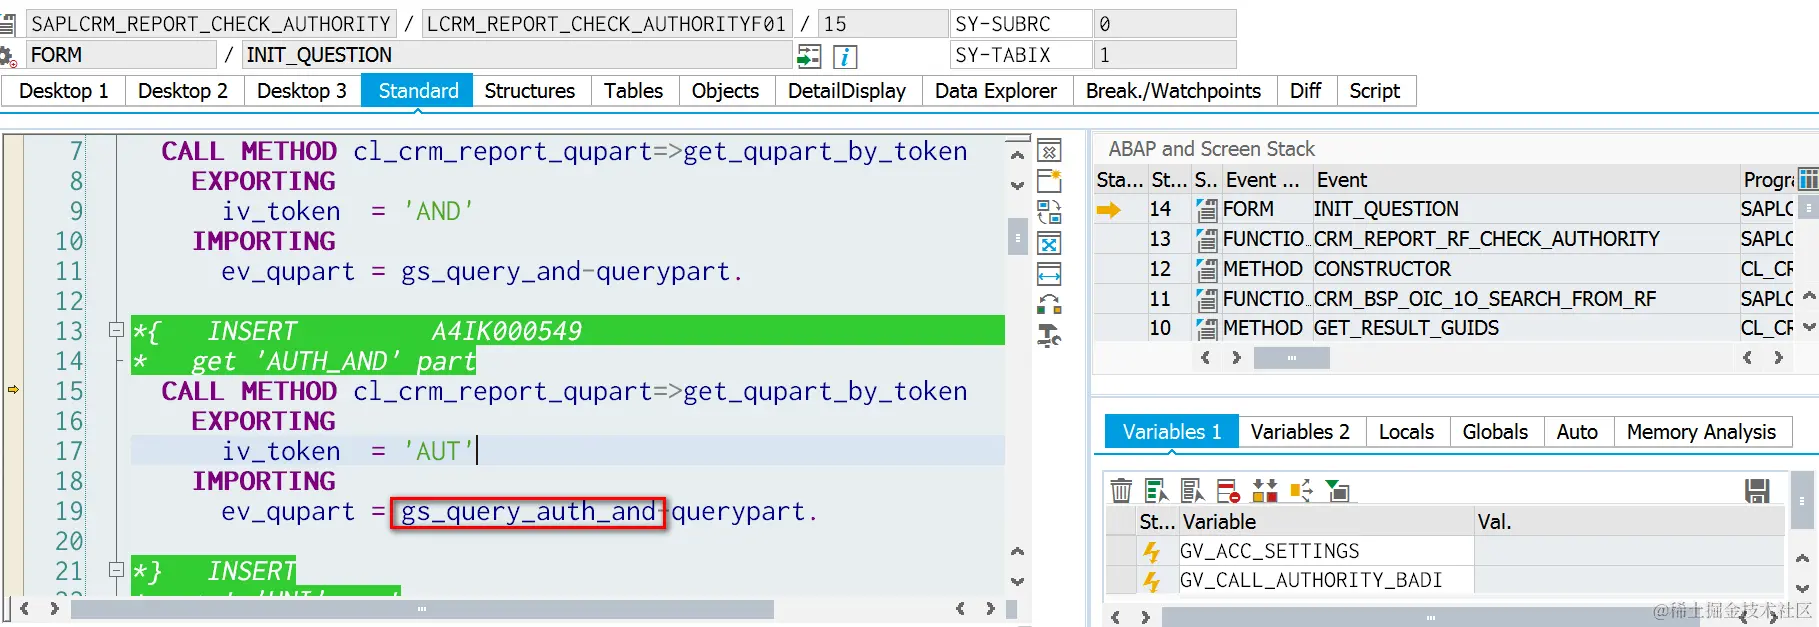Open the Data Explorer tab
This screenshot has width=1819, height=627.
point(996,91)
